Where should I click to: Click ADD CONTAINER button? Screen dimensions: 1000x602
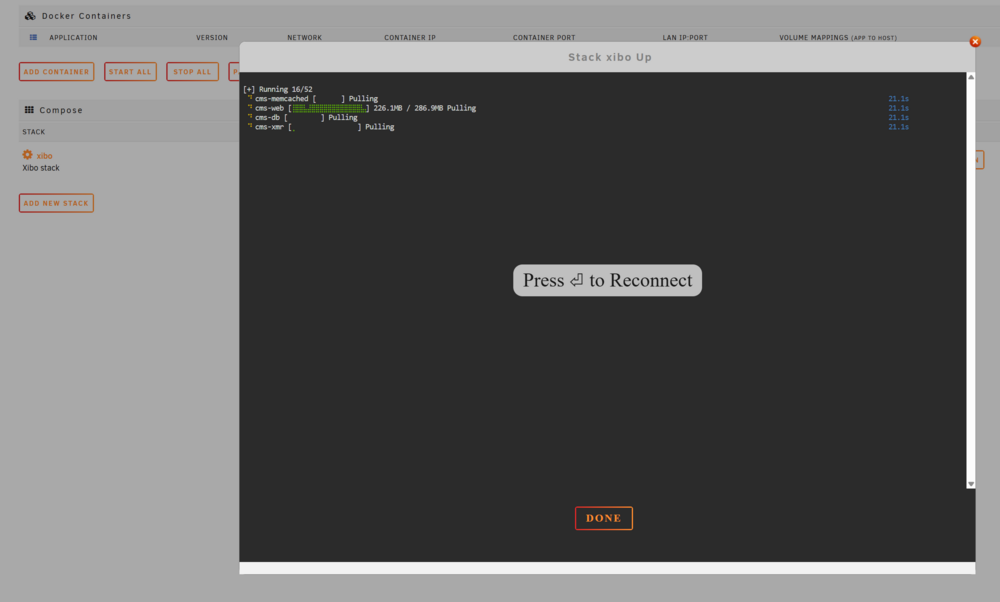[x=56, y=71]
